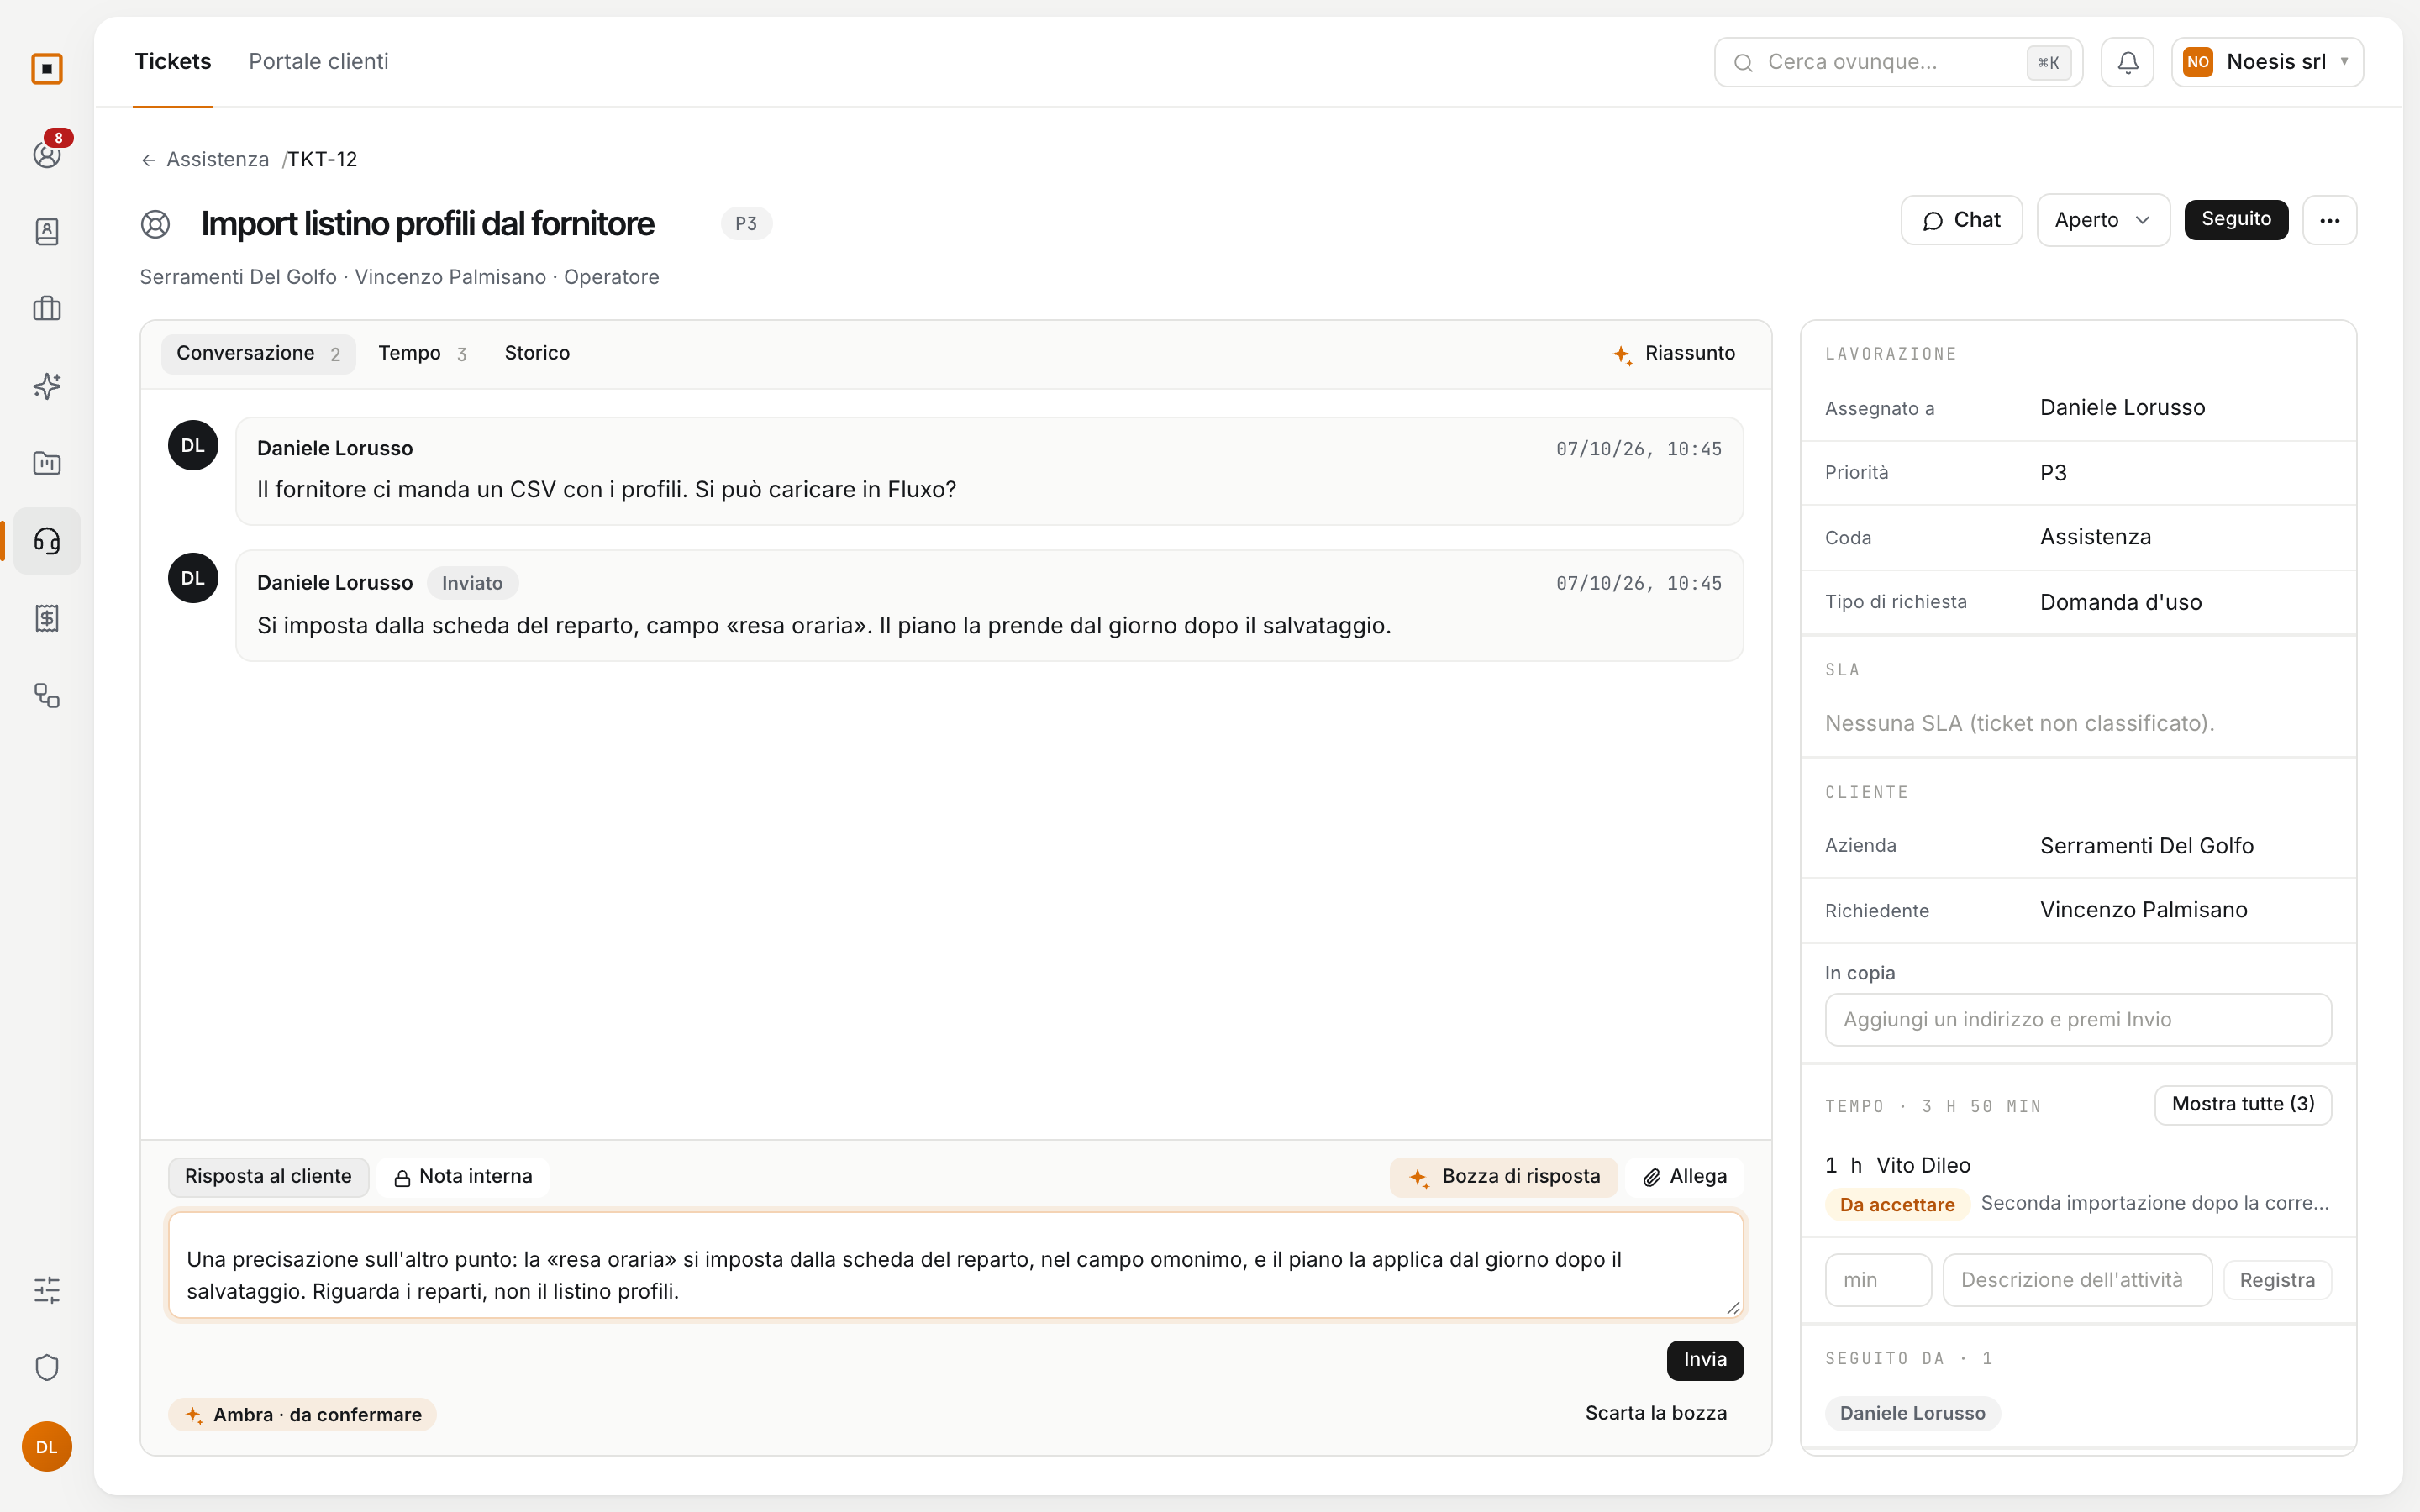Click the Riassunto summary button
This screenshot has width=2420, height=1512.
pos(1674,354)
